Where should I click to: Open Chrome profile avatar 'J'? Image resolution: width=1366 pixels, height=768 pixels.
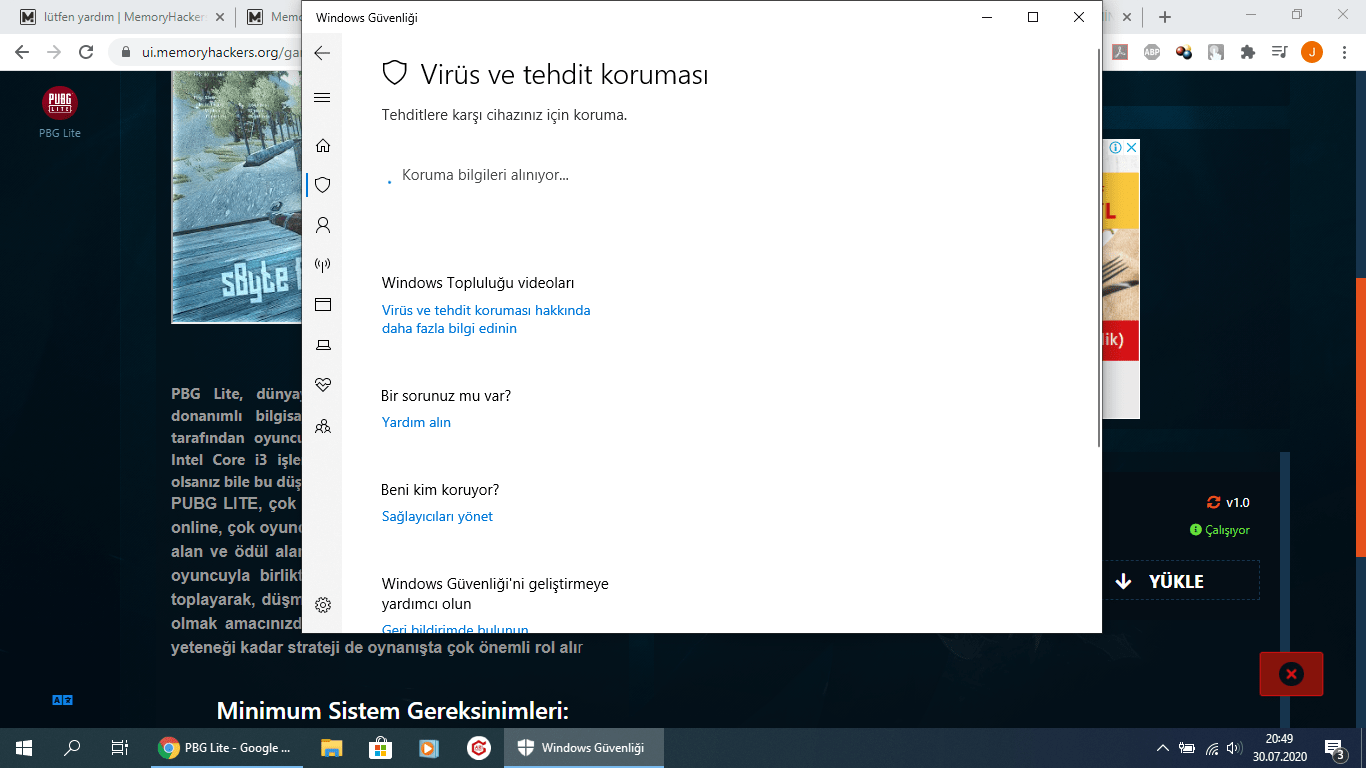[1312, 52]
